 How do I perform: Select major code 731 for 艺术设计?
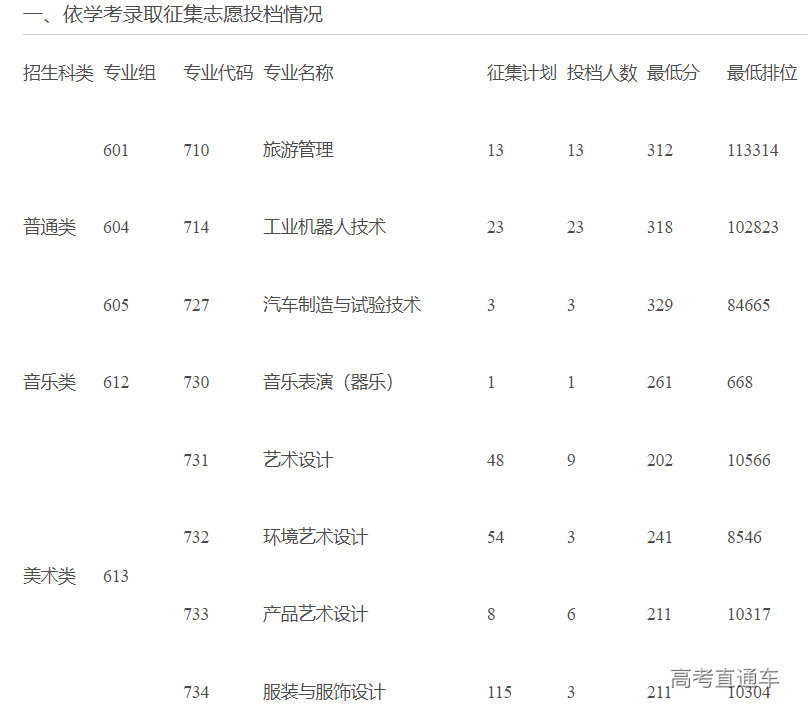click(x=196, y=460)
